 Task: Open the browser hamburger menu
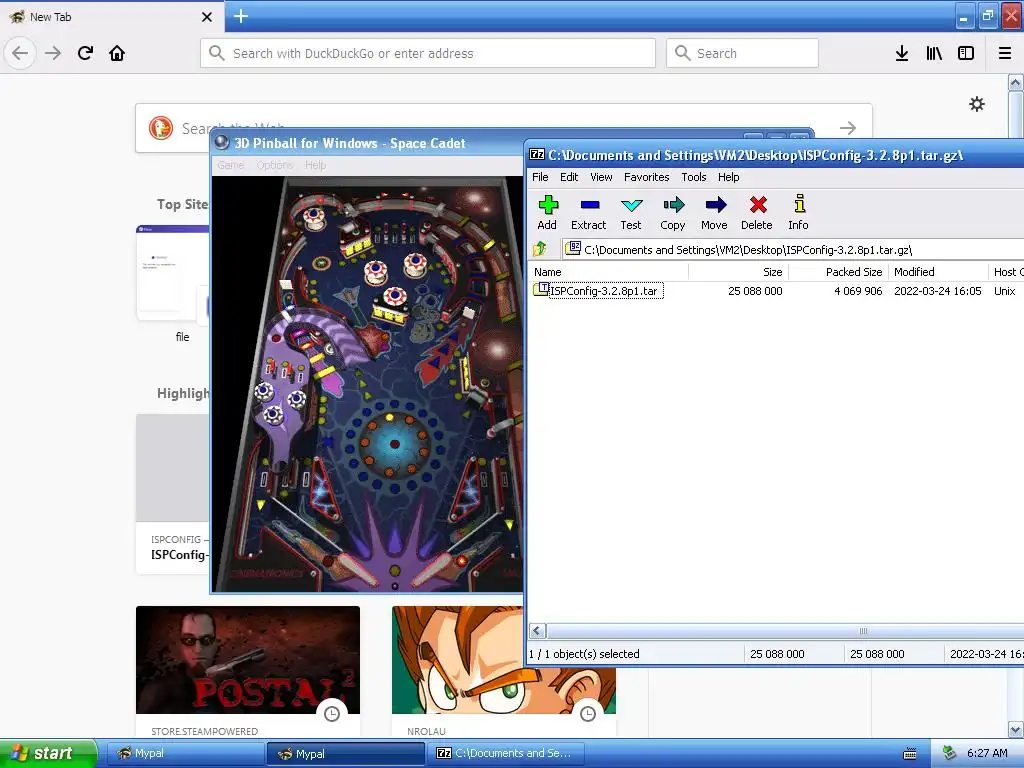[x=1005, y=53]
